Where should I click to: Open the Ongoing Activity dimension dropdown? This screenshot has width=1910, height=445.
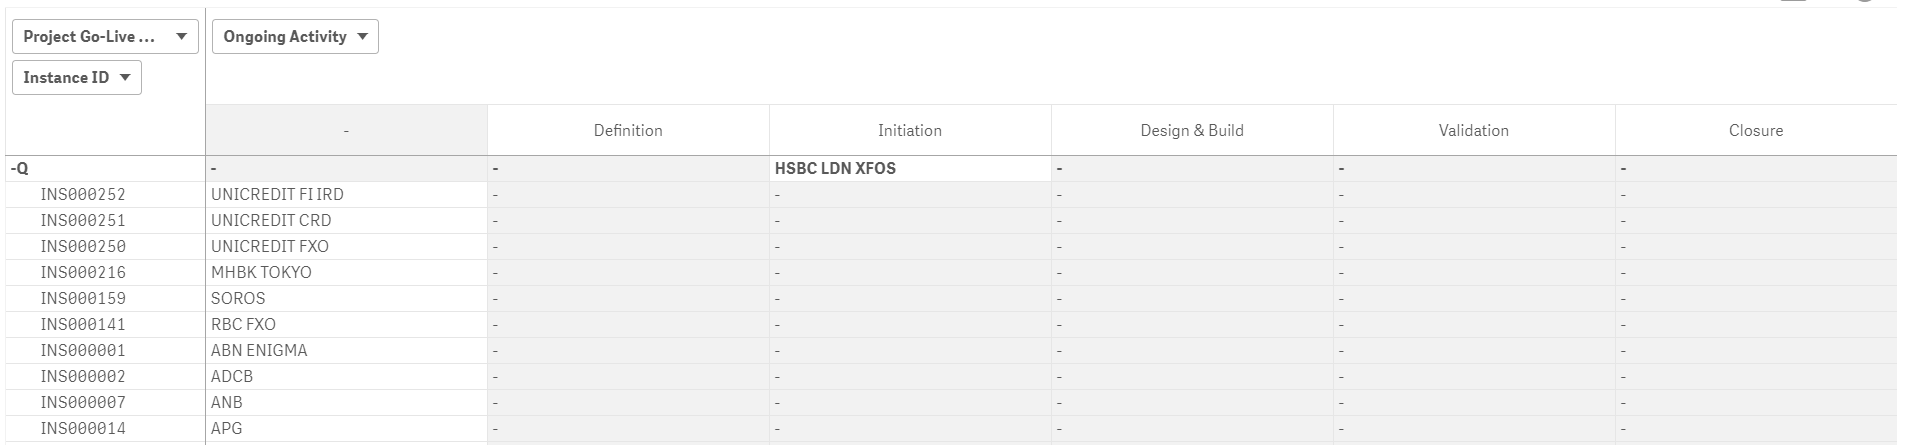(x=295, y=37)
